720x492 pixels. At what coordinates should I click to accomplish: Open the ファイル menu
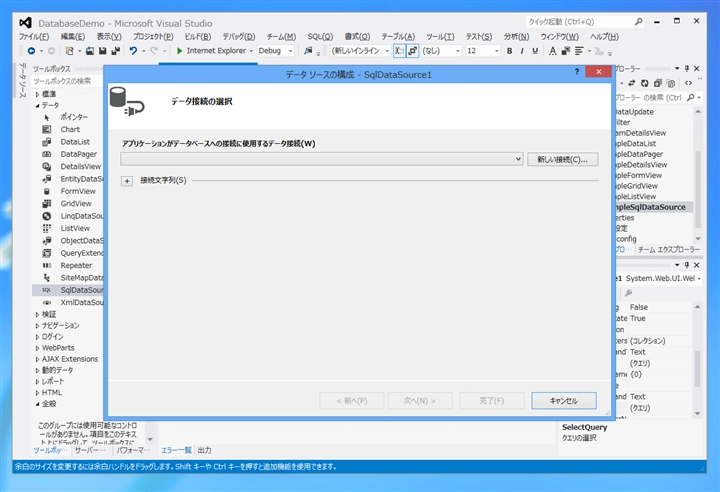pos(34,37)
